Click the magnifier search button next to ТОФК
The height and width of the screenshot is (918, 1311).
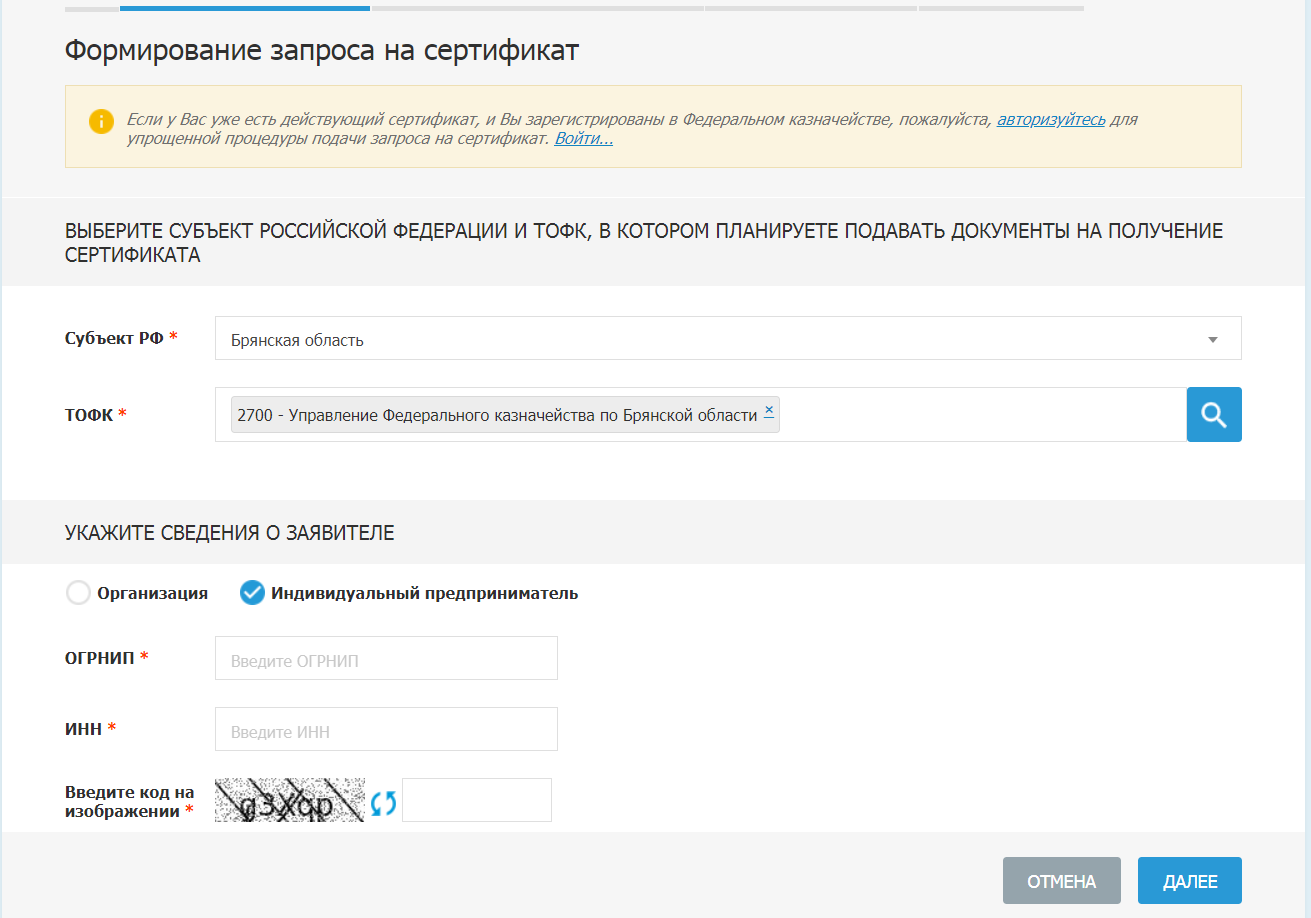tap(1214, 415)
